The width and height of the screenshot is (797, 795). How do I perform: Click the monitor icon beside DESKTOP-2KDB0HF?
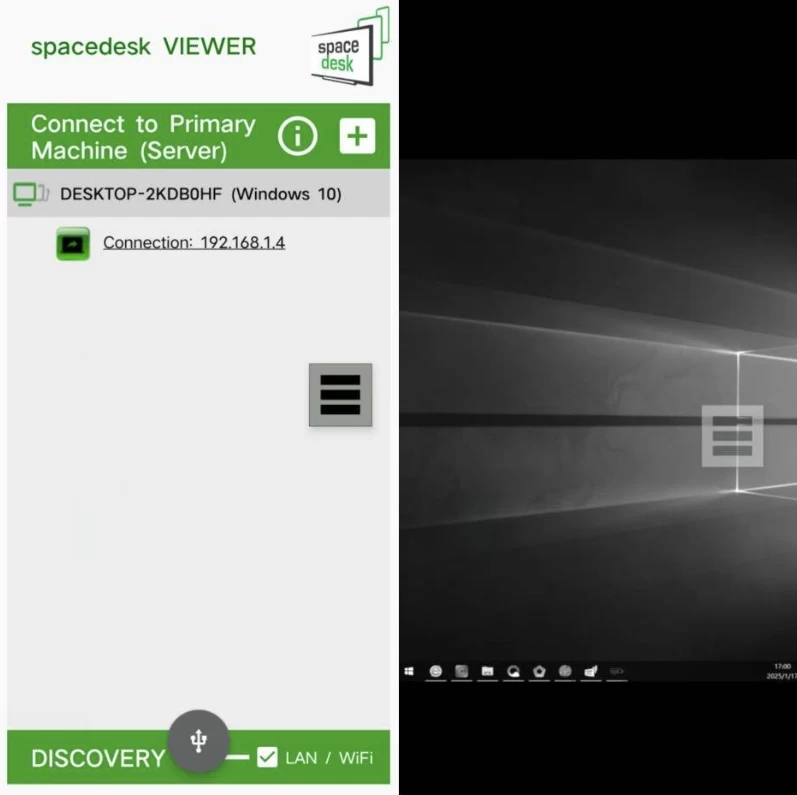[x=30, y=194]
